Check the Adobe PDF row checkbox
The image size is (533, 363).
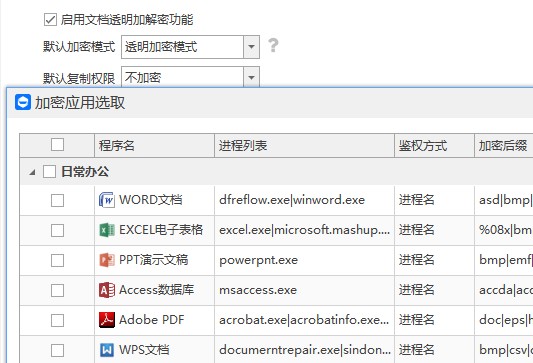point(57,320)
